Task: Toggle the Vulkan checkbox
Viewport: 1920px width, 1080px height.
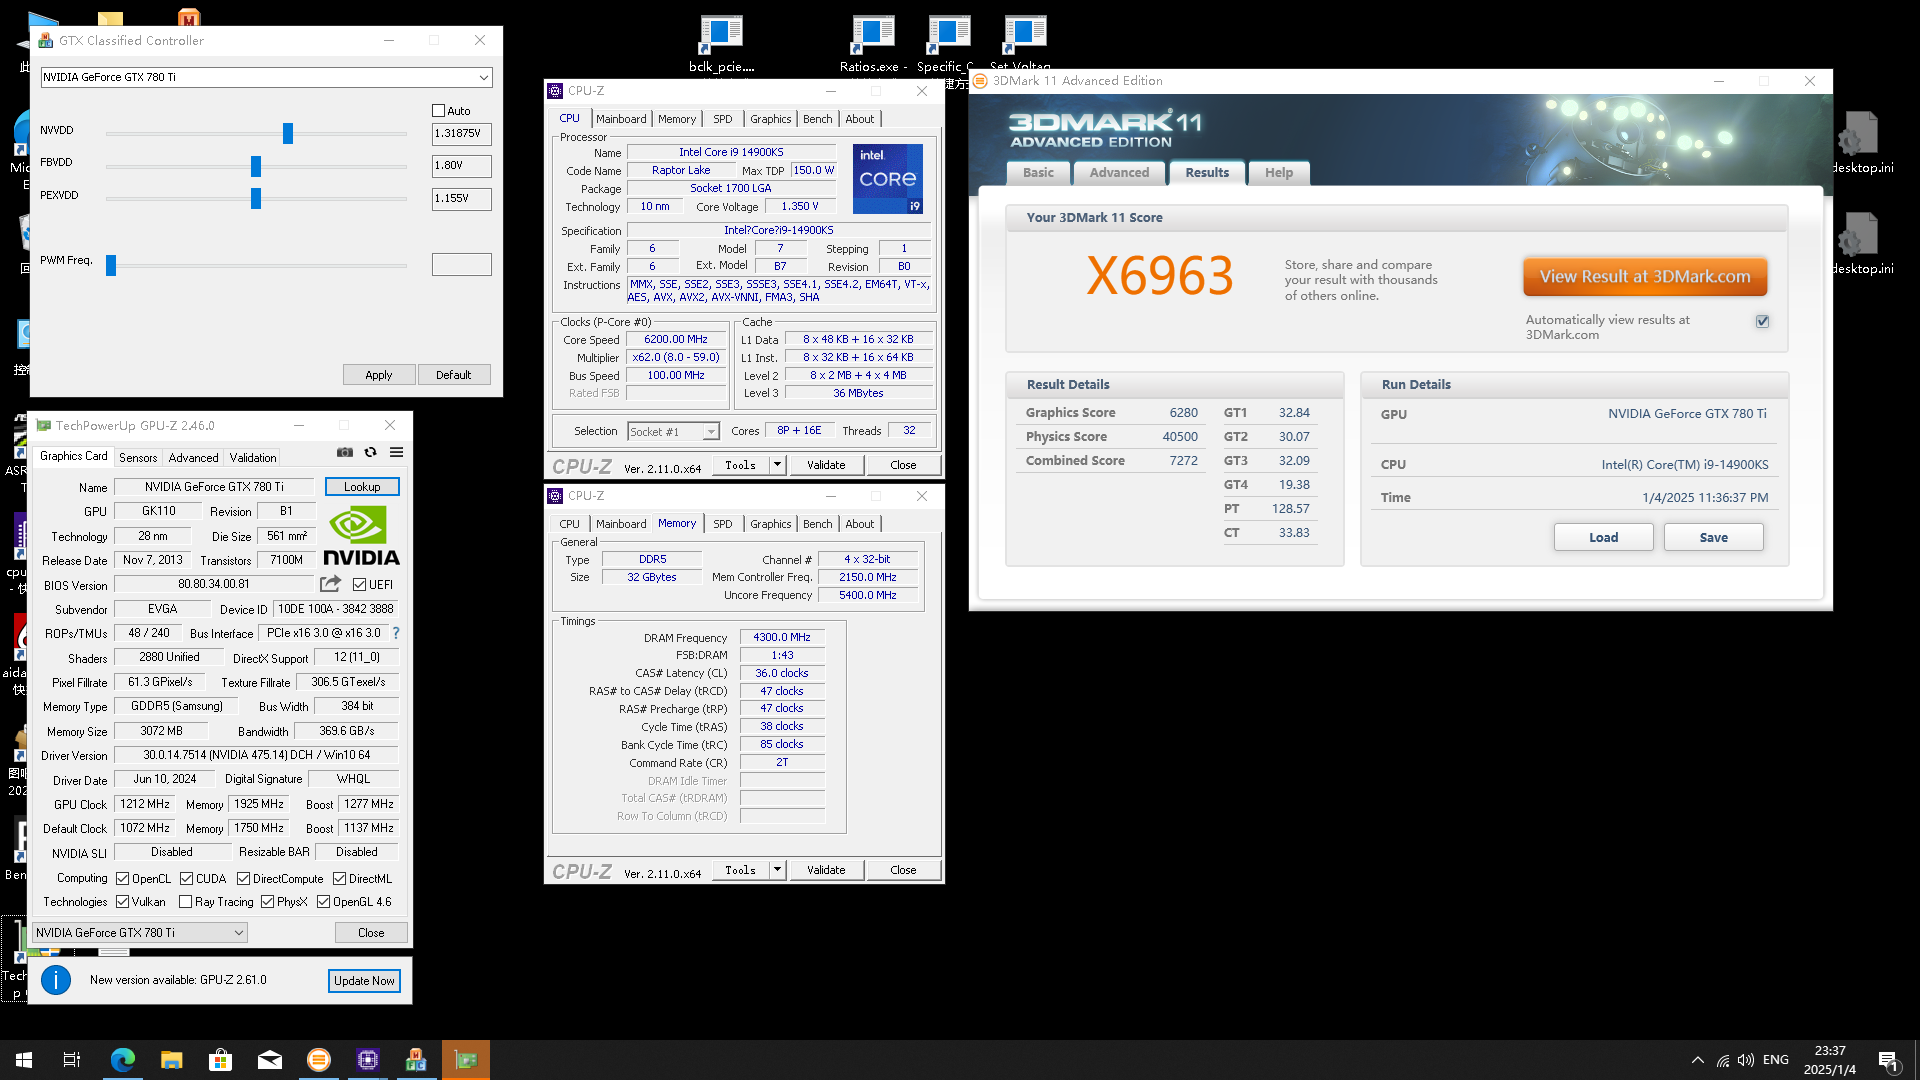Action: tap(122, 902)
